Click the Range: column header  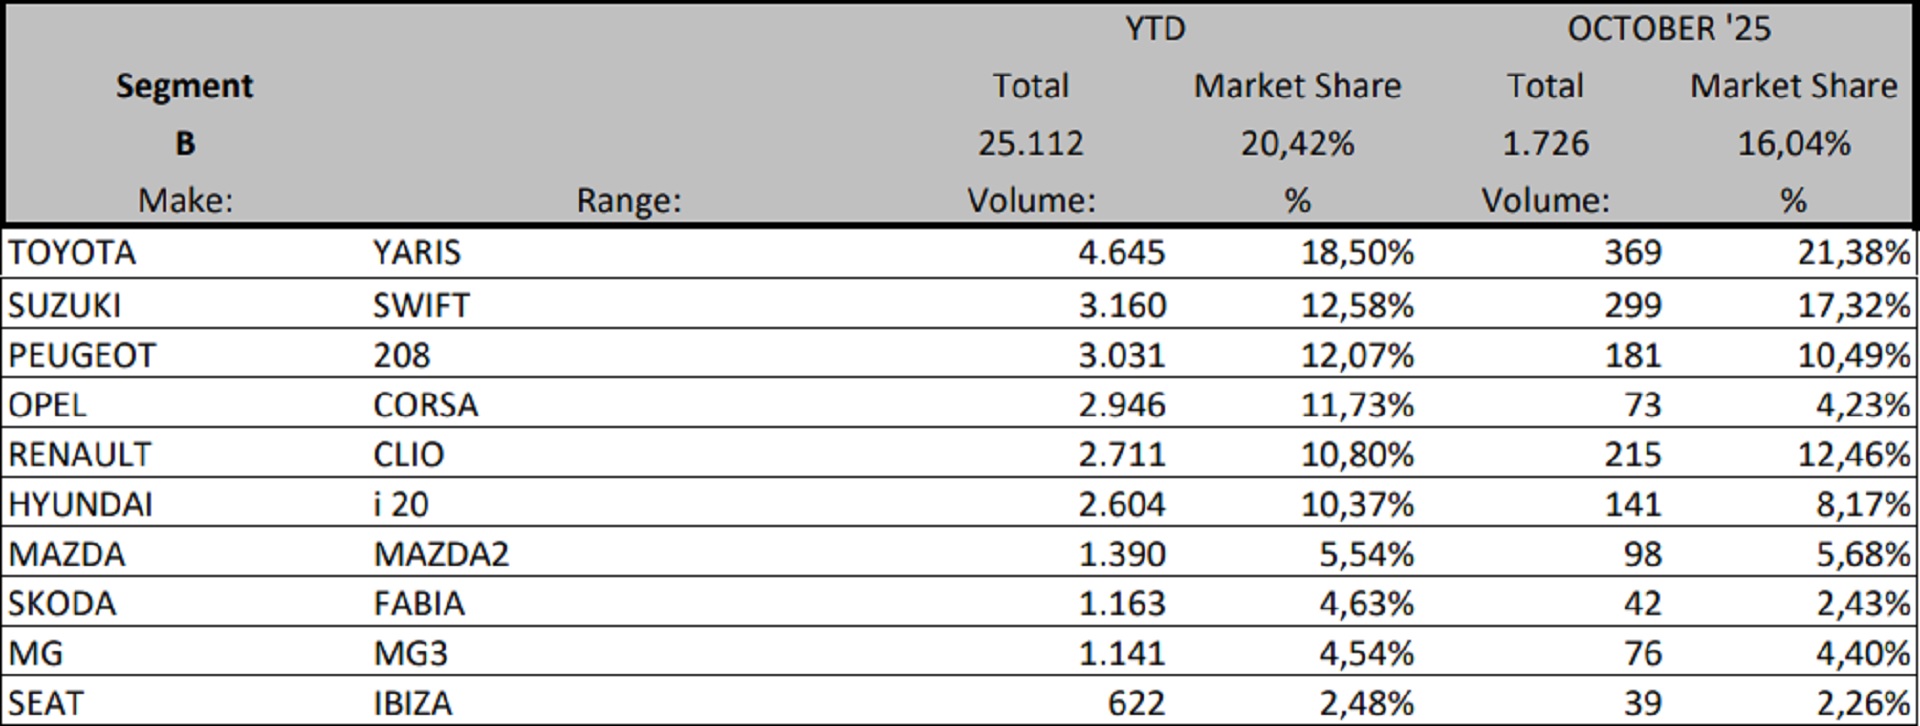click(x=628, y=201)
